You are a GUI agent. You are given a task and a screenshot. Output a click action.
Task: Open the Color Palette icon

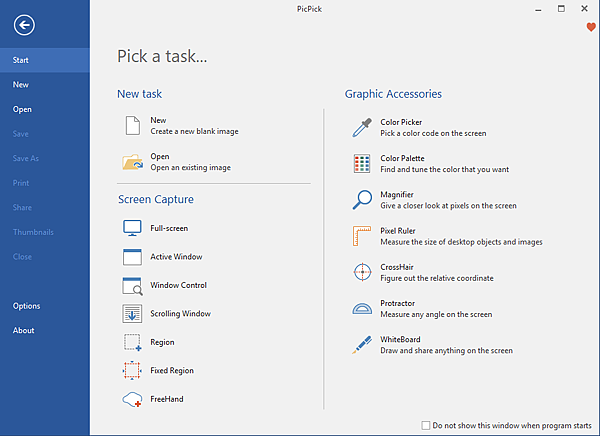click(x=362, y=163)
